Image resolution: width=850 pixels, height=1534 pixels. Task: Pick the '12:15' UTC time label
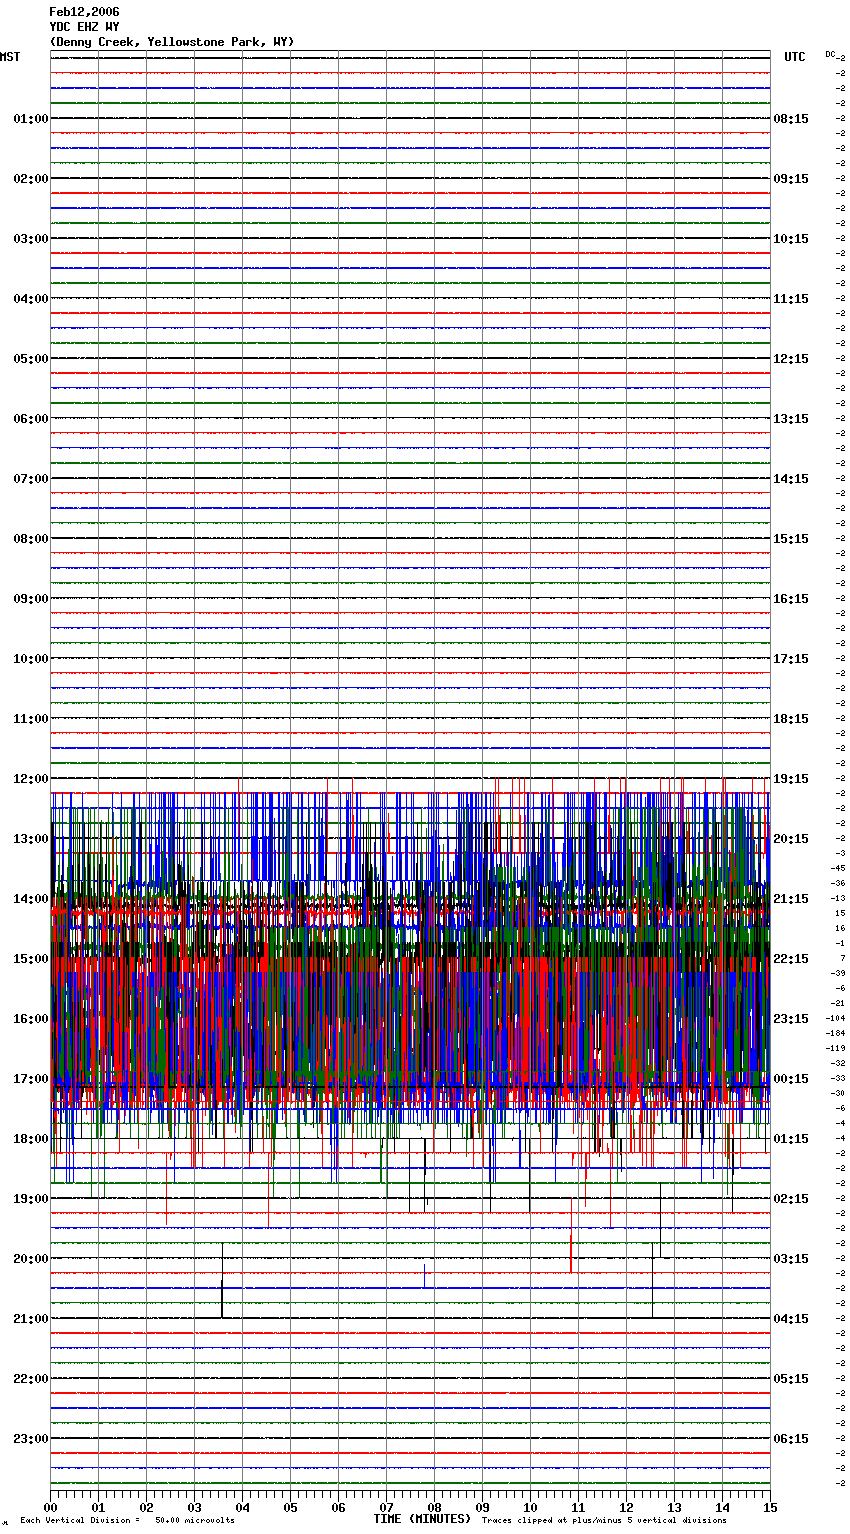tap(791, 359)
